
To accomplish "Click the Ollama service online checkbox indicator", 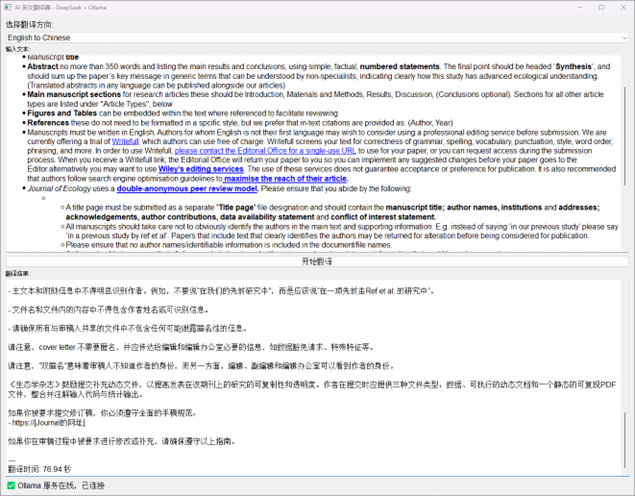I will click(x=11, y=485).
